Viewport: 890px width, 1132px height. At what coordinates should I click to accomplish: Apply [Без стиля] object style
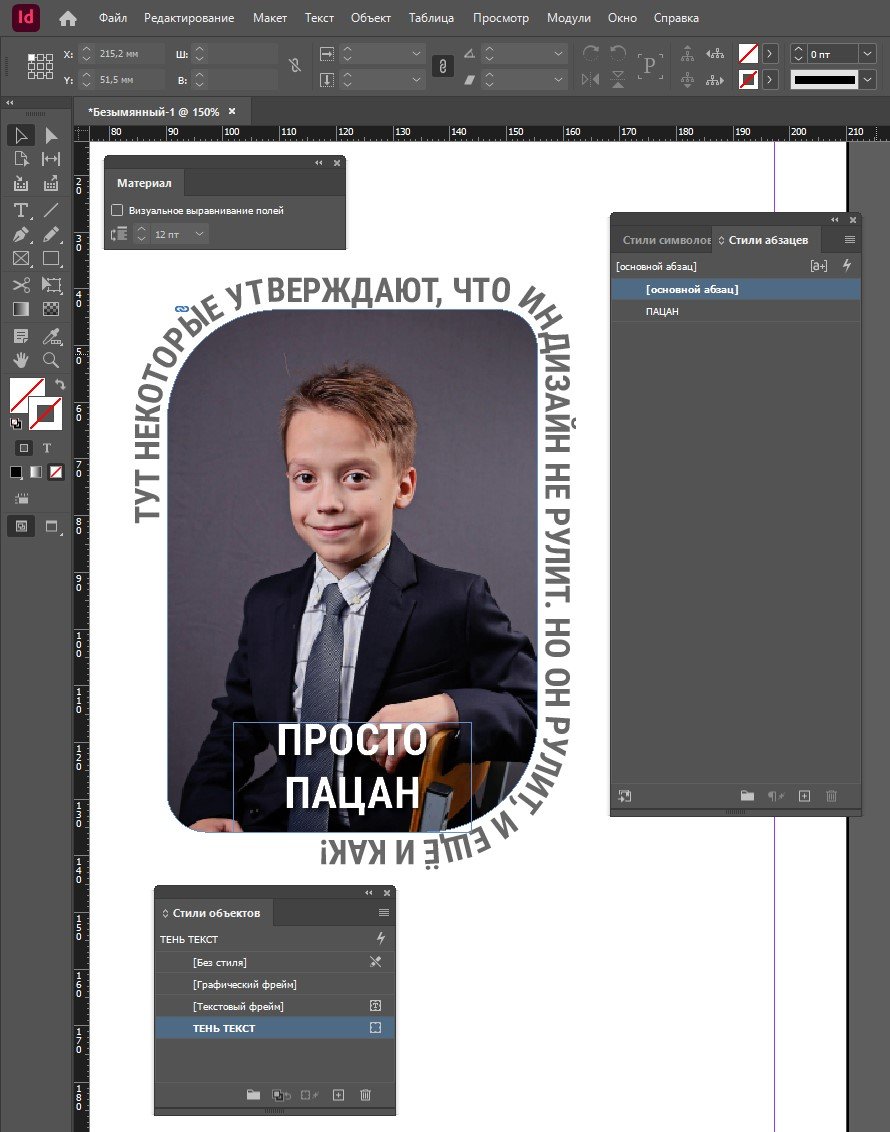click(x=275, y=962)
